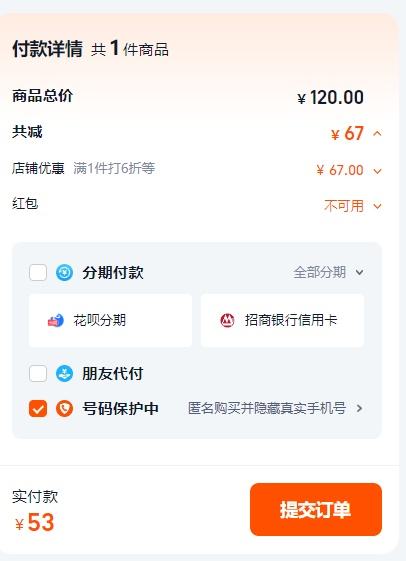The width and height of the screenshot is (406, 561).
Task: Check the 朋友代付 checkbox
Action: (38, 374)
